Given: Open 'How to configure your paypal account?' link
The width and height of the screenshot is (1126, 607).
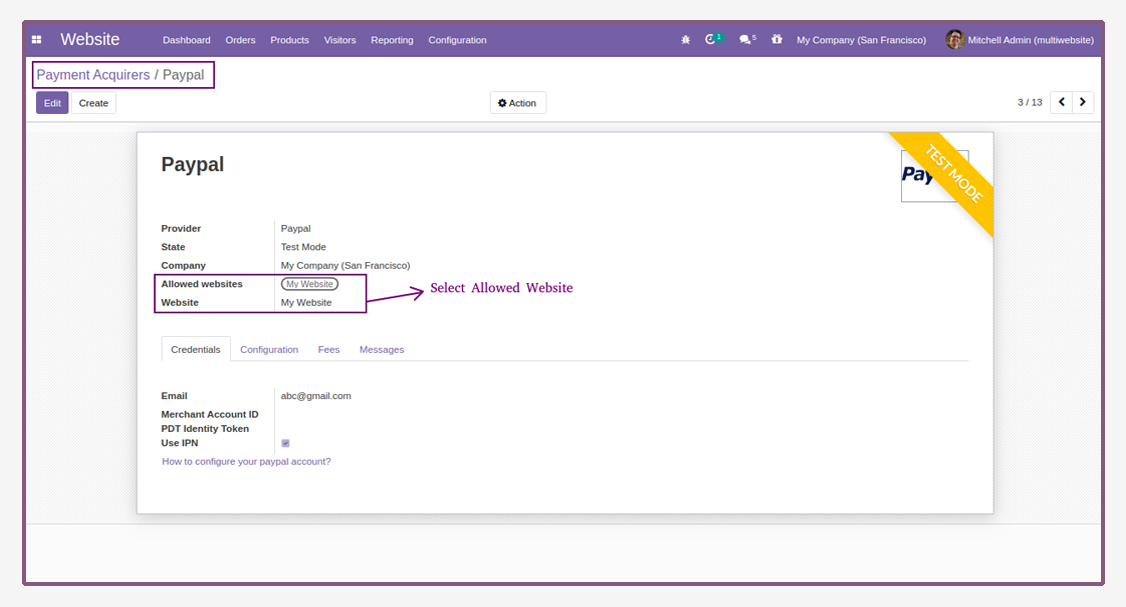Looking at the screenshot, I should coord(246,461).
